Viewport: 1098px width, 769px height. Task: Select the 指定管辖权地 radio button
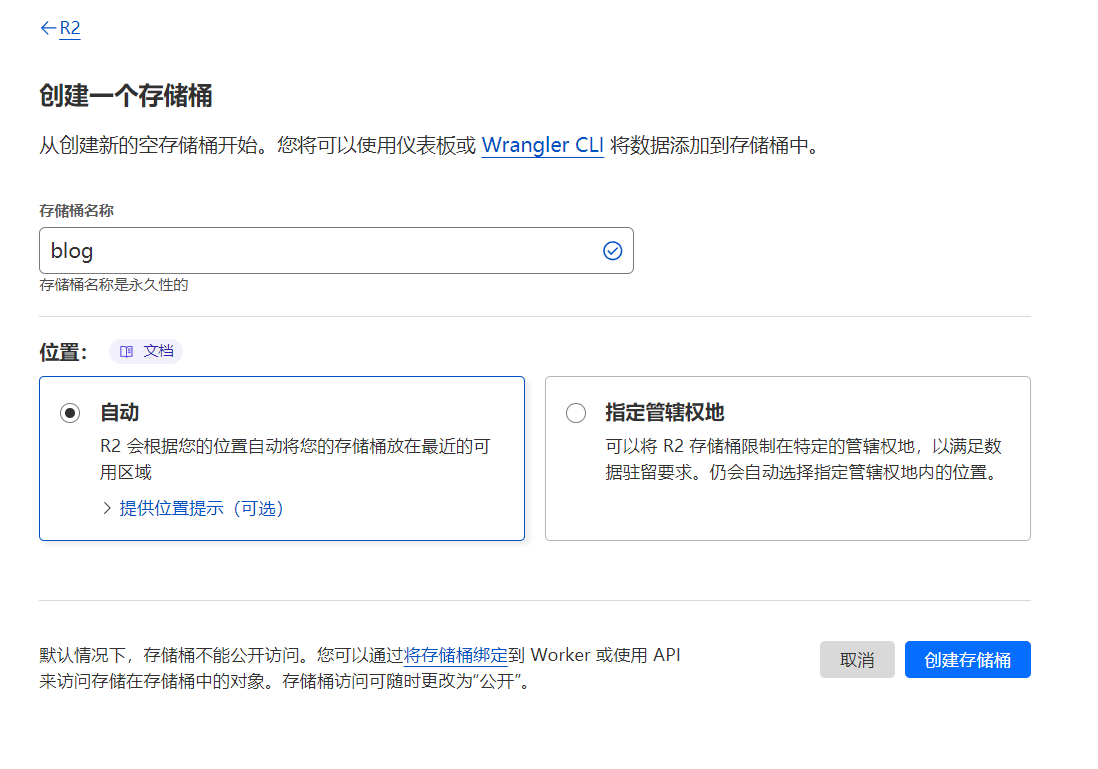click(x=576, y=413)
